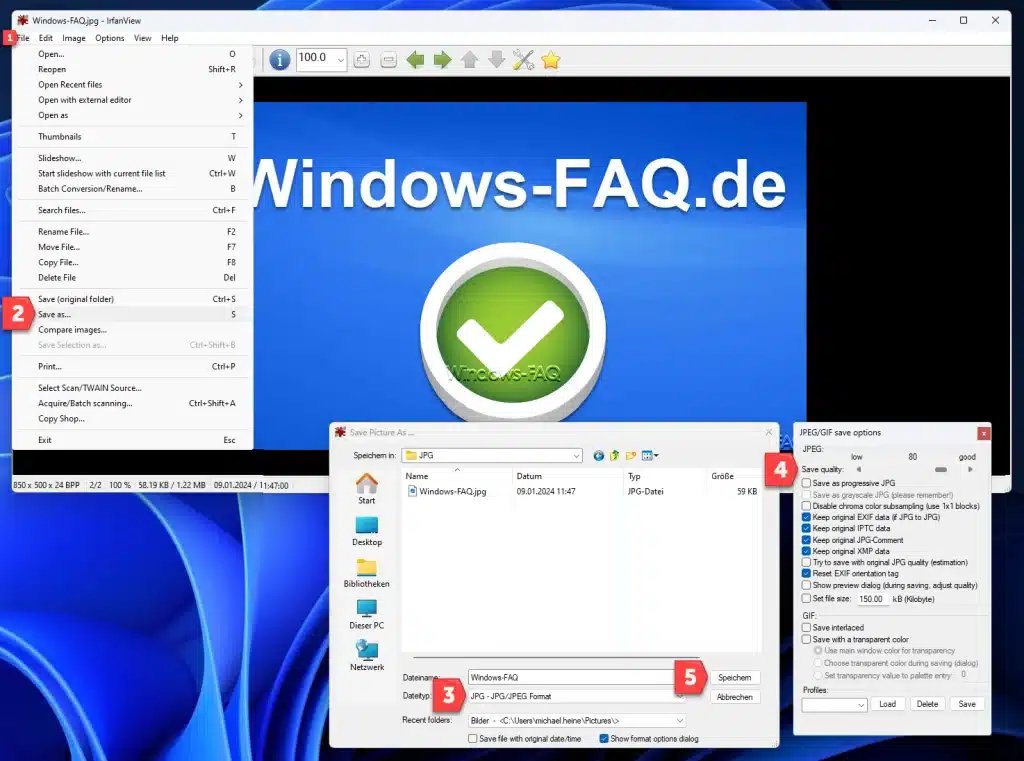Select Dieser PC in the places sidebar
1024x761 pixels.
point(366,615)
